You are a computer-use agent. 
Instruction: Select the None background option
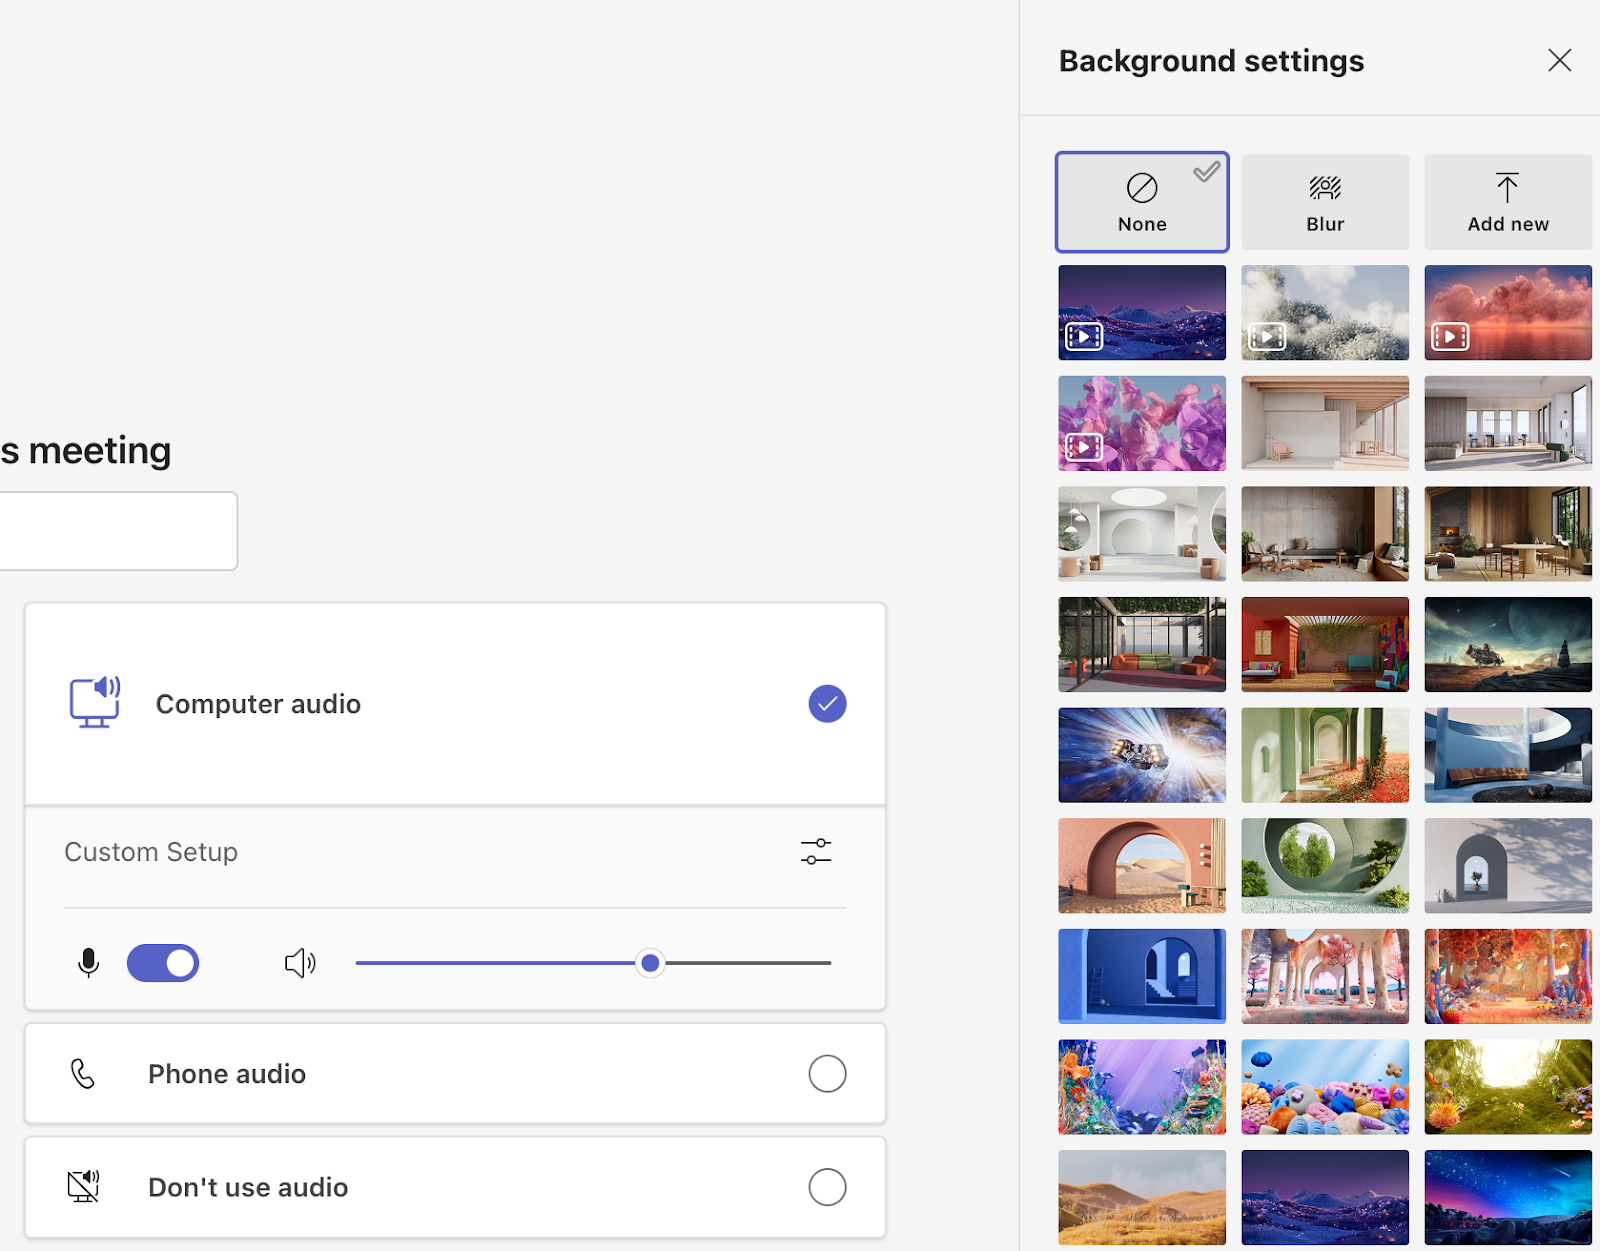(1141, 201)
